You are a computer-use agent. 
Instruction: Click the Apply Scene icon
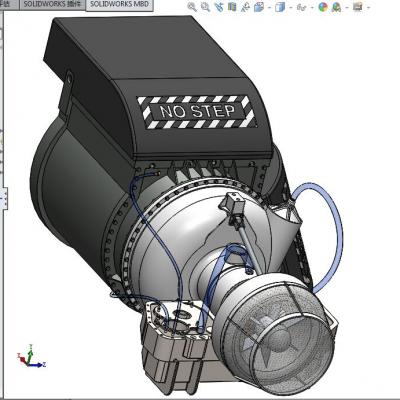[337, 7]
